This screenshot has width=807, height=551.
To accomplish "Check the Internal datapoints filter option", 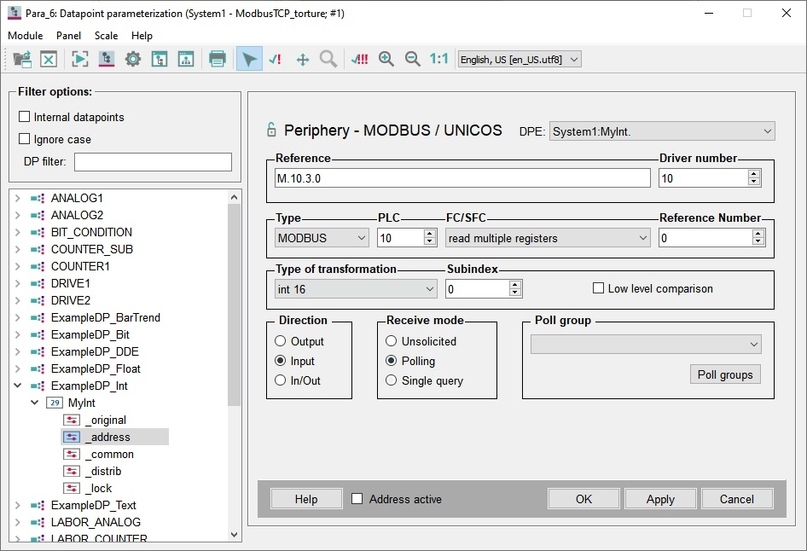I will (x=24, y=117).
